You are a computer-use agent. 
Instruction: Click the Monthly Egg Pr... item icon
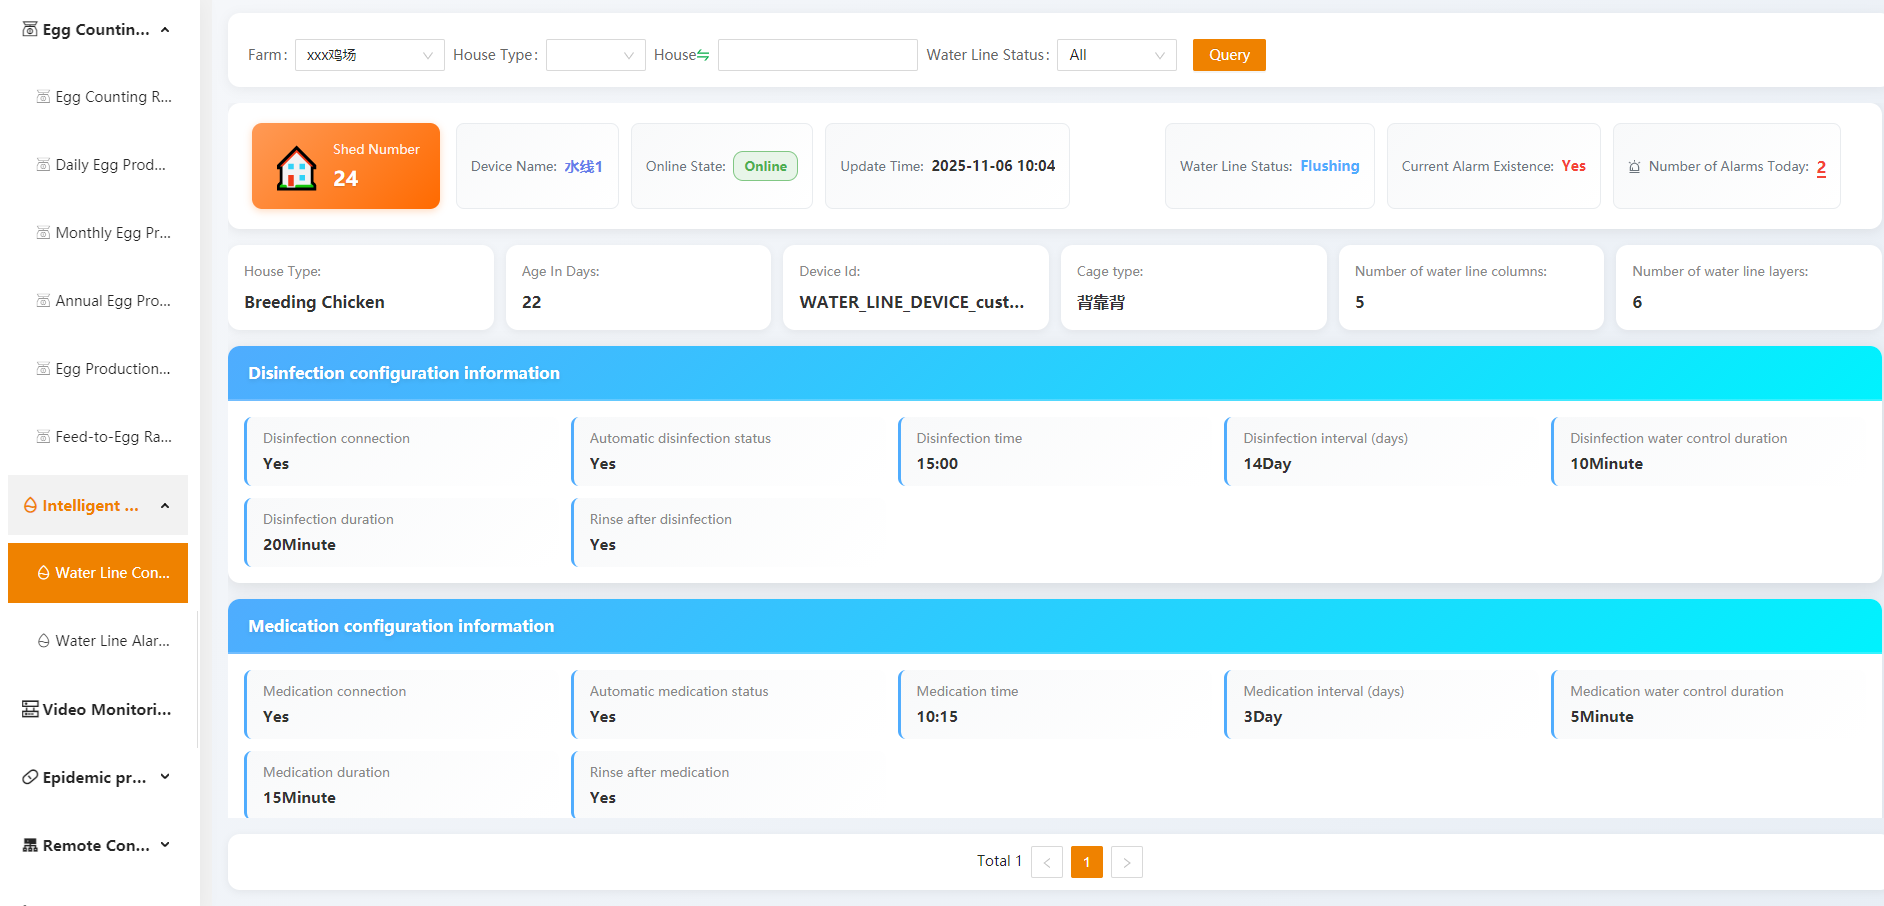[43, 233]
